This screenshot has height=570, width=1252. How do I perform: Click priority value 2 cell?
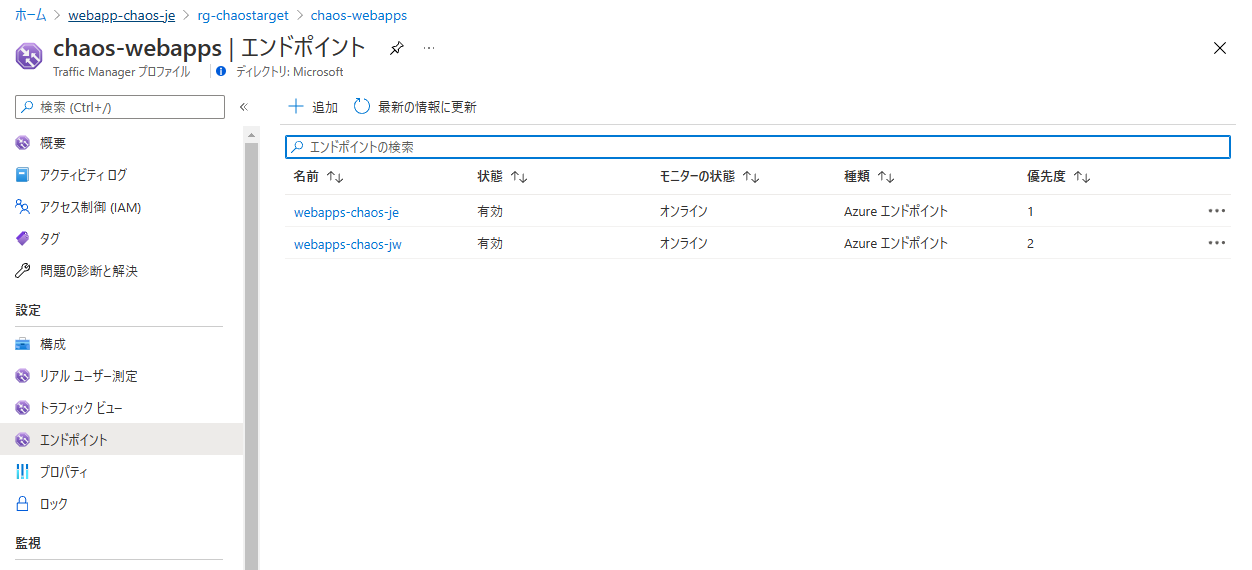tap(1030, 244)
